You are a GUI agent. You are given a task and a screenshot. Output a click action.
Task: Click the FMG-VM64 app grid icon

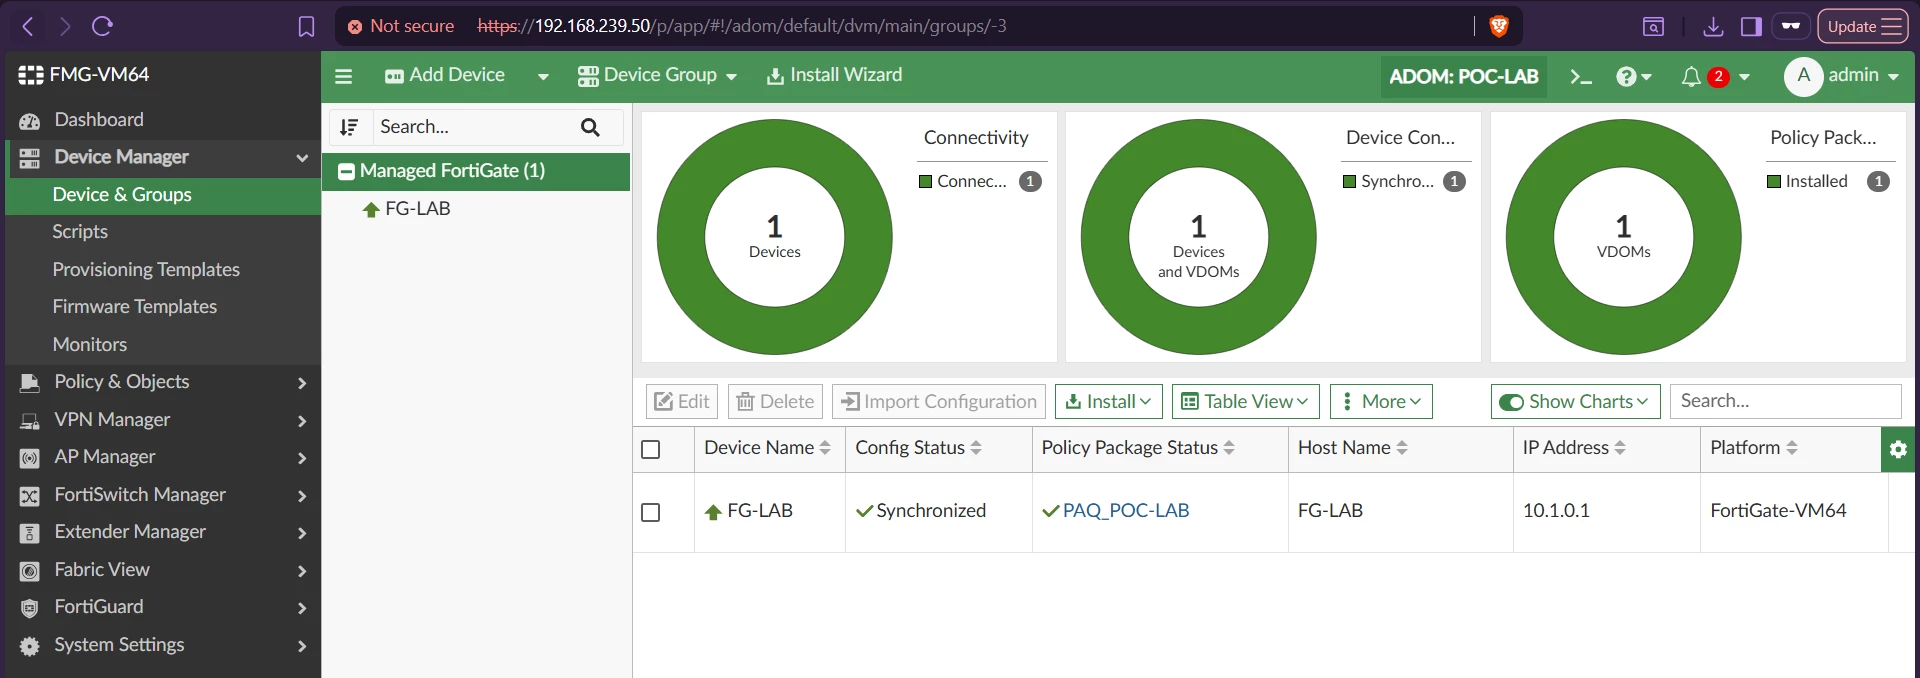point(31,75)
